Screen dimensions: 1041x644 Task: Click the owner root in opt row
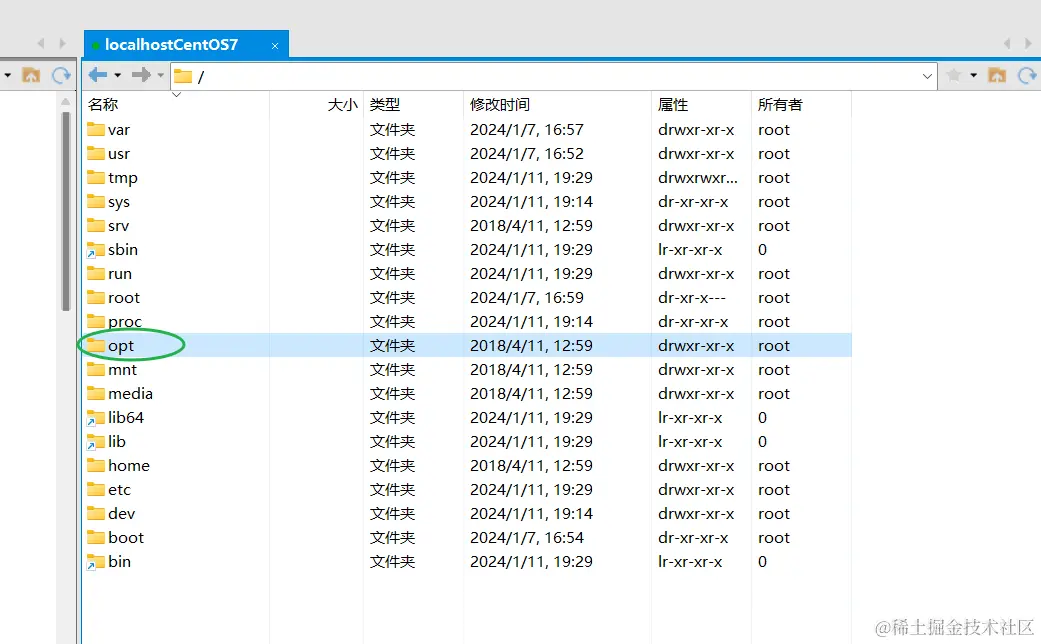pos(774,345)
